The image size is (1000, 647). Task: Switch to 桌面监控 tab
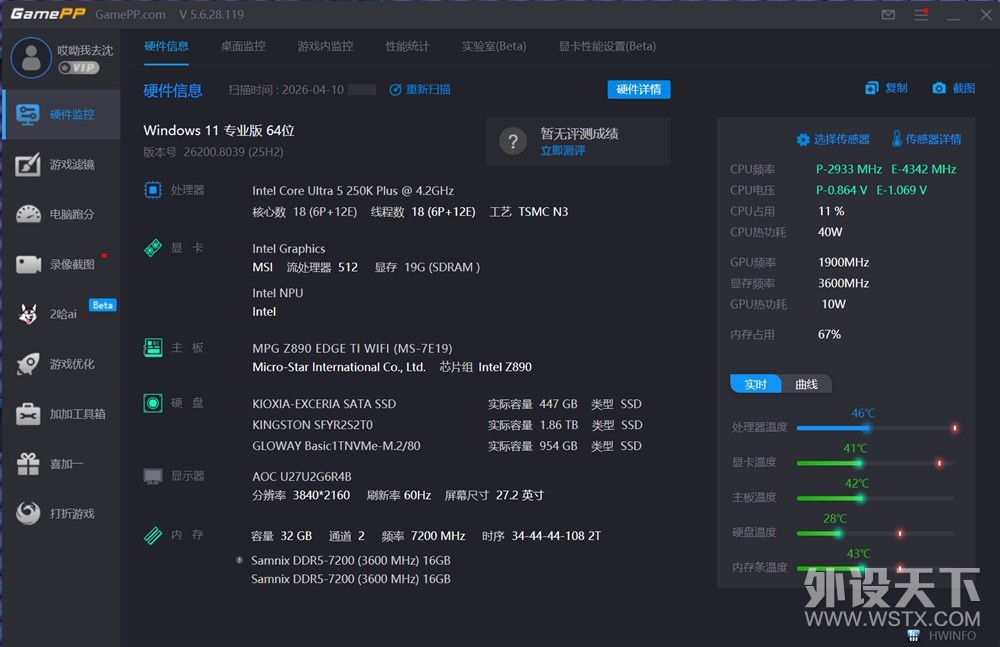click(x=243, y=46)
